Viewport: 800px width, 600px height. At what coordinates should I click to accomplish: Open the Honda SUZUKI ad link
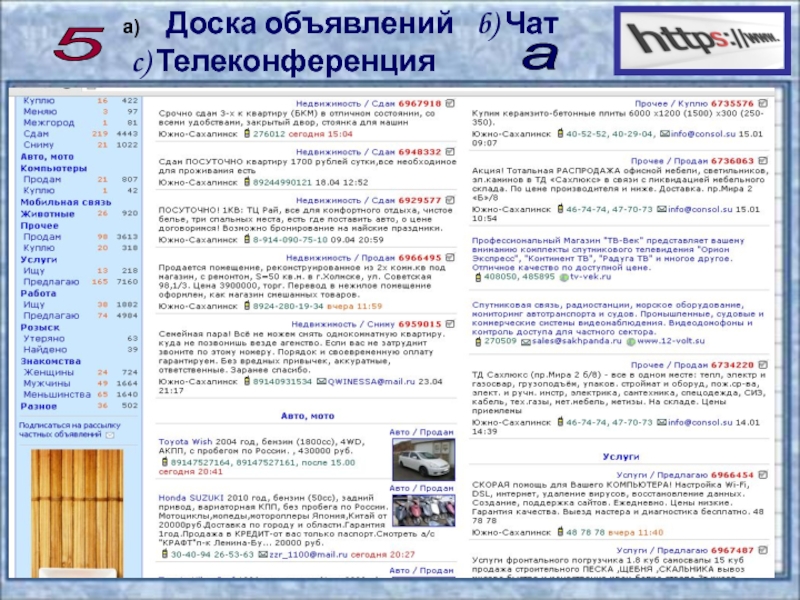[191, 498]
